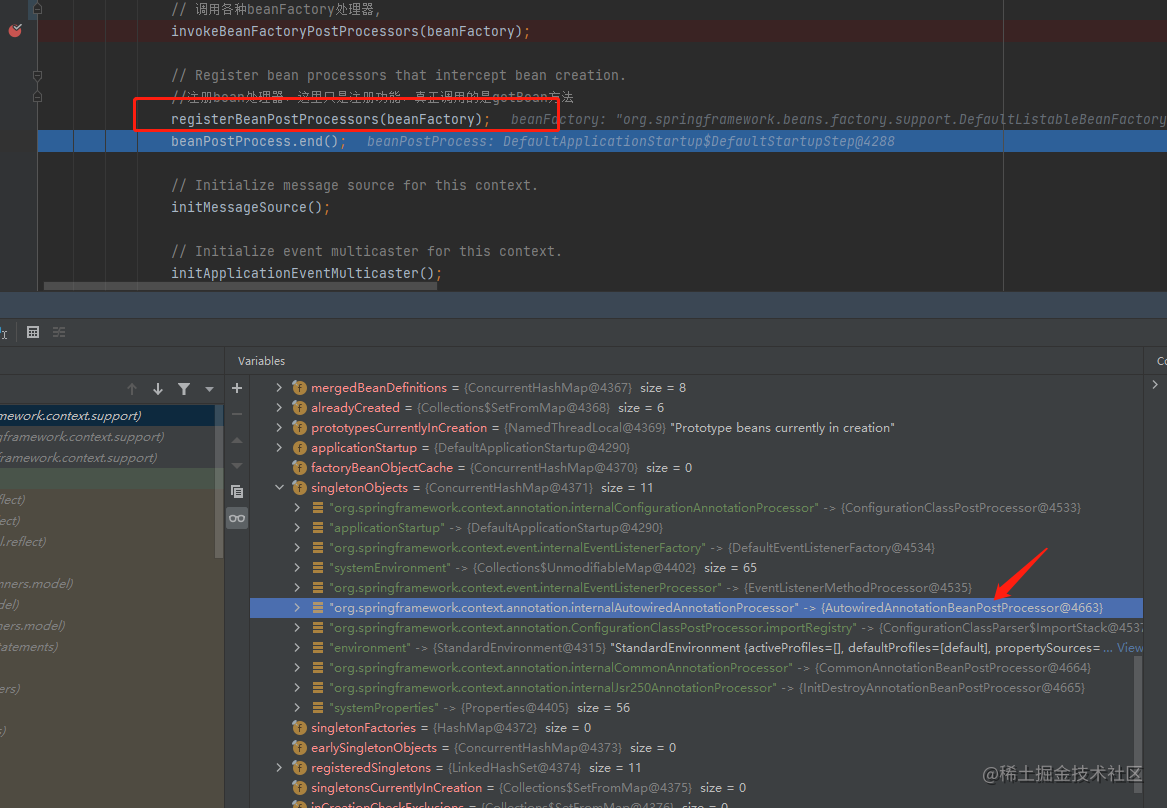
Task: Go to previous frame with up arrow
Action: pyautogui.click(x=132, y=388)
